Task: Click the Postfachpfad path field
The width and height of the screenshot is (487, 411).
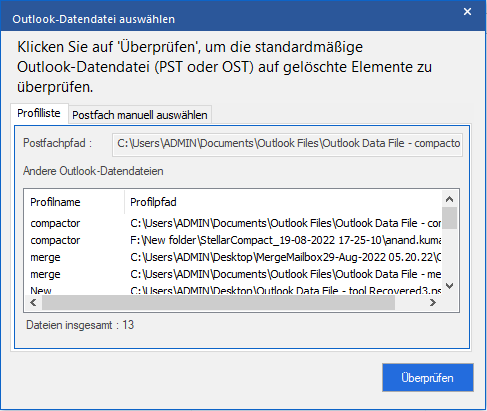Action: pos(287,144)
